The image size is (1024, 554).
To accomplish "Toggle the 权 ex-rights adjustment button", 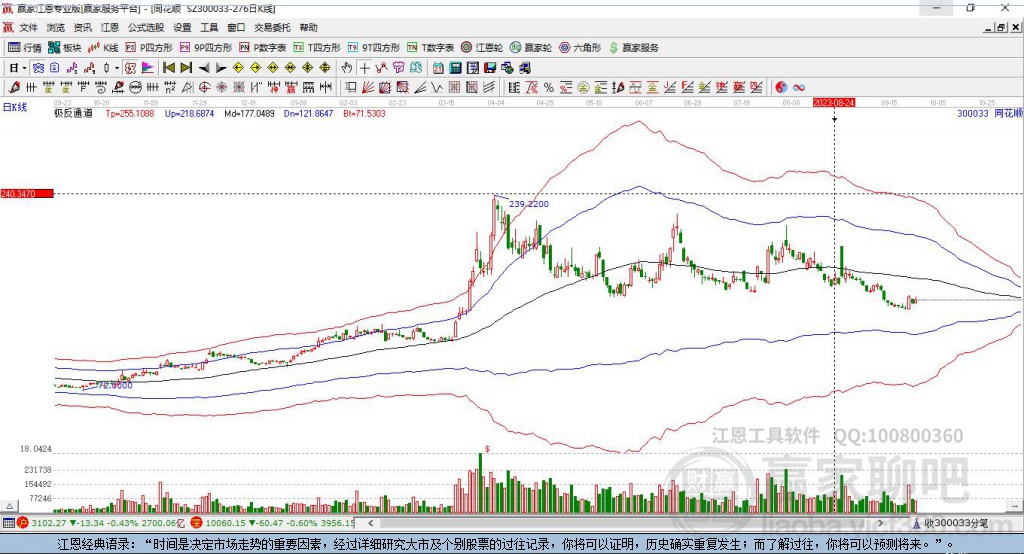I will click(131, 68).
